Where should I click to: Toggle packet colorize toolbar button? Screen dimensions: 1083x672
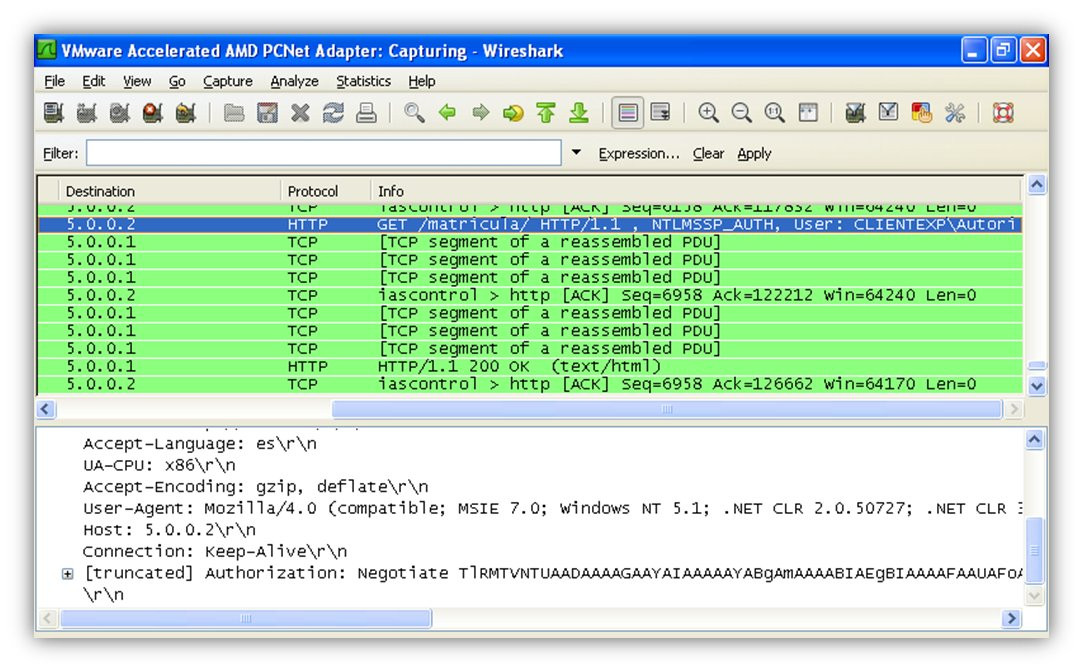click(x=627, y=113)
